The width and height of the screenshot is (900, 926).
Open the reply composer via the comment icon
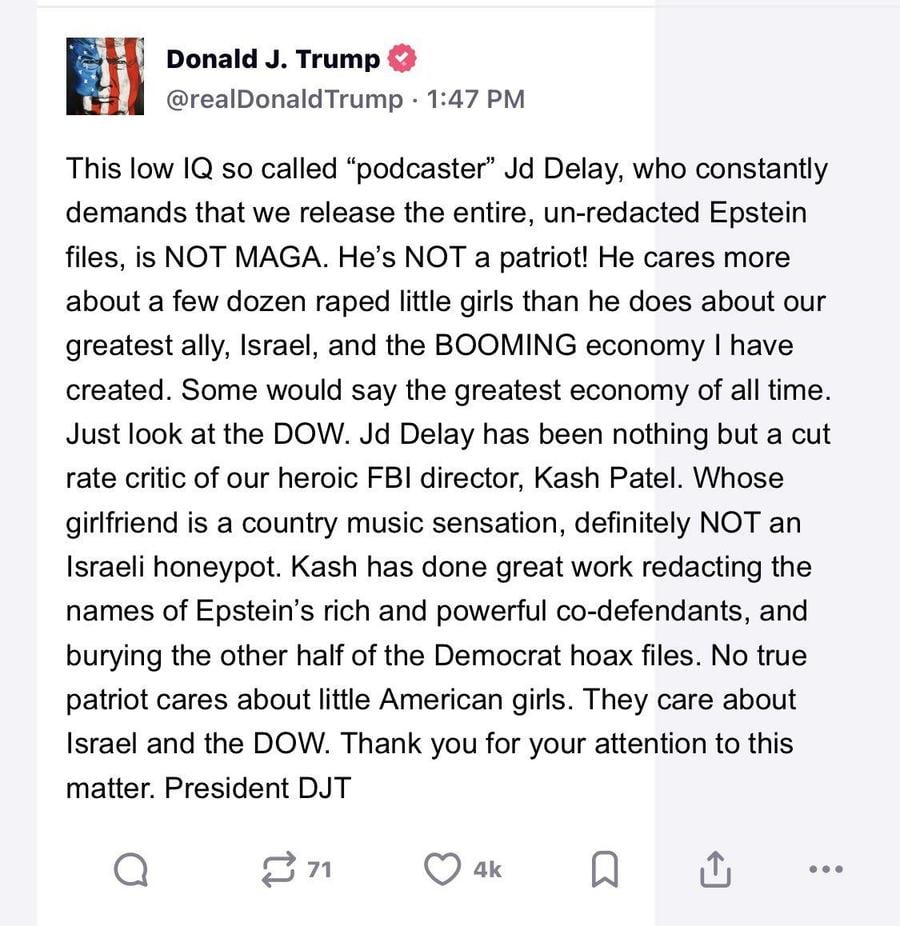coord(130,870)
